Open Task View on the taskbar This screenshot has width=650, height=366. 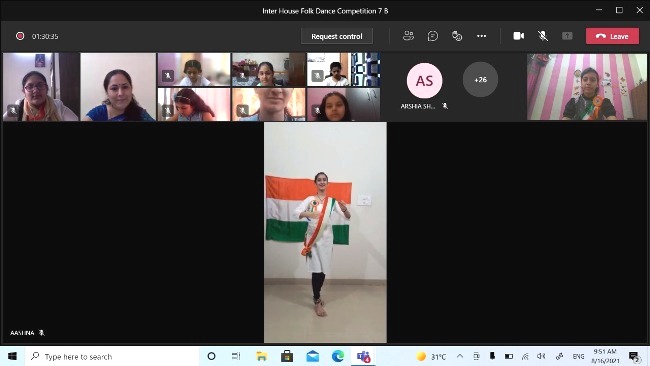point(236,356)
